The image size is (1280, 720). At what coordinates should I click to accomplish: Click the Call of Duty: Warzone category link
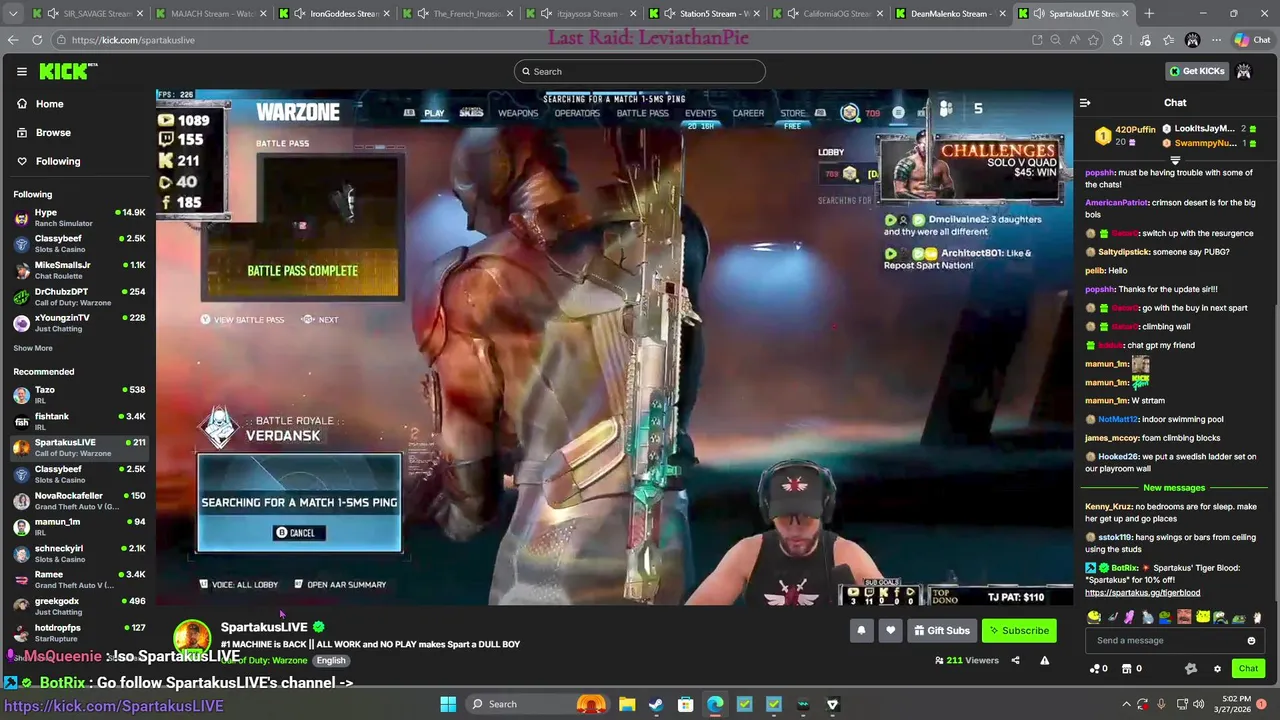coord(266,661)
